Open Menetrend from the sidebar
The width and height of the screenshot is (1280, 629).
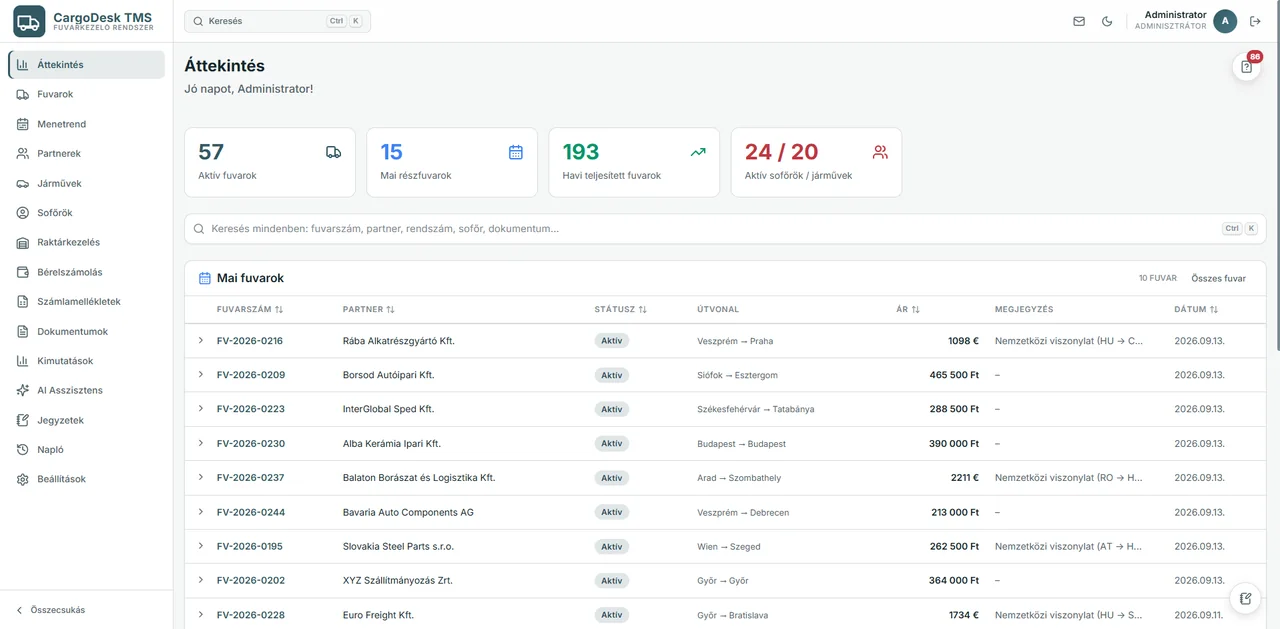pyautogui.click(x=86, y=124)
